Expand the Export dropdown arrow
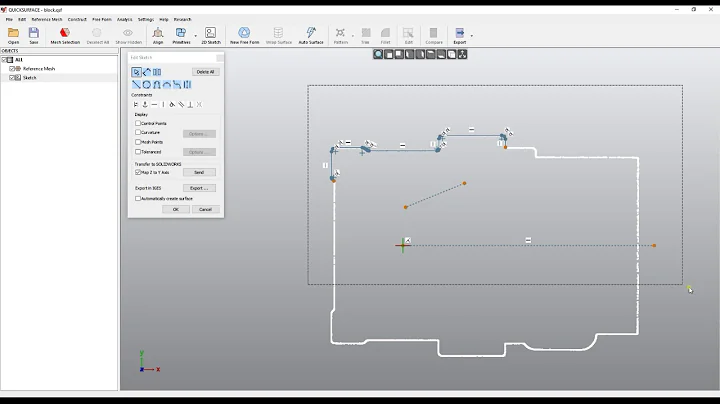 point(472,36)
